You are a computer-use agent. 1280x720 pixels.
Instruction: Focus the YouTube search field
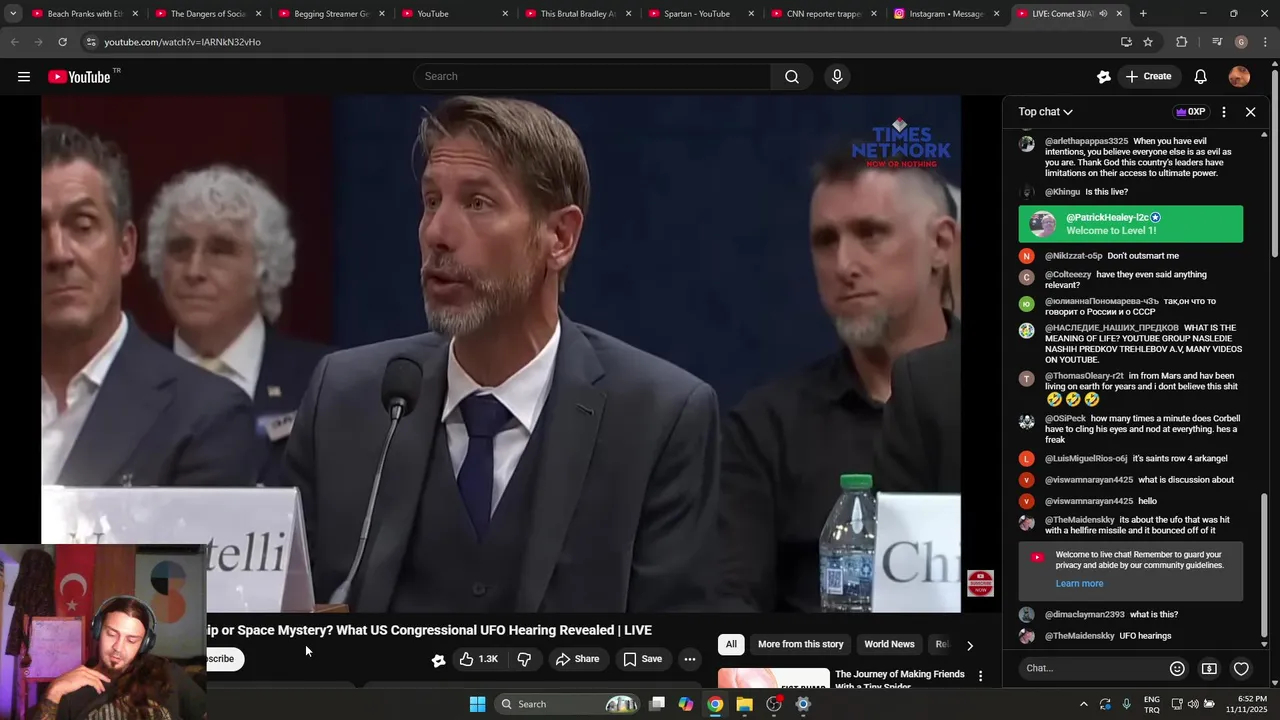click(x=592, y=77)
